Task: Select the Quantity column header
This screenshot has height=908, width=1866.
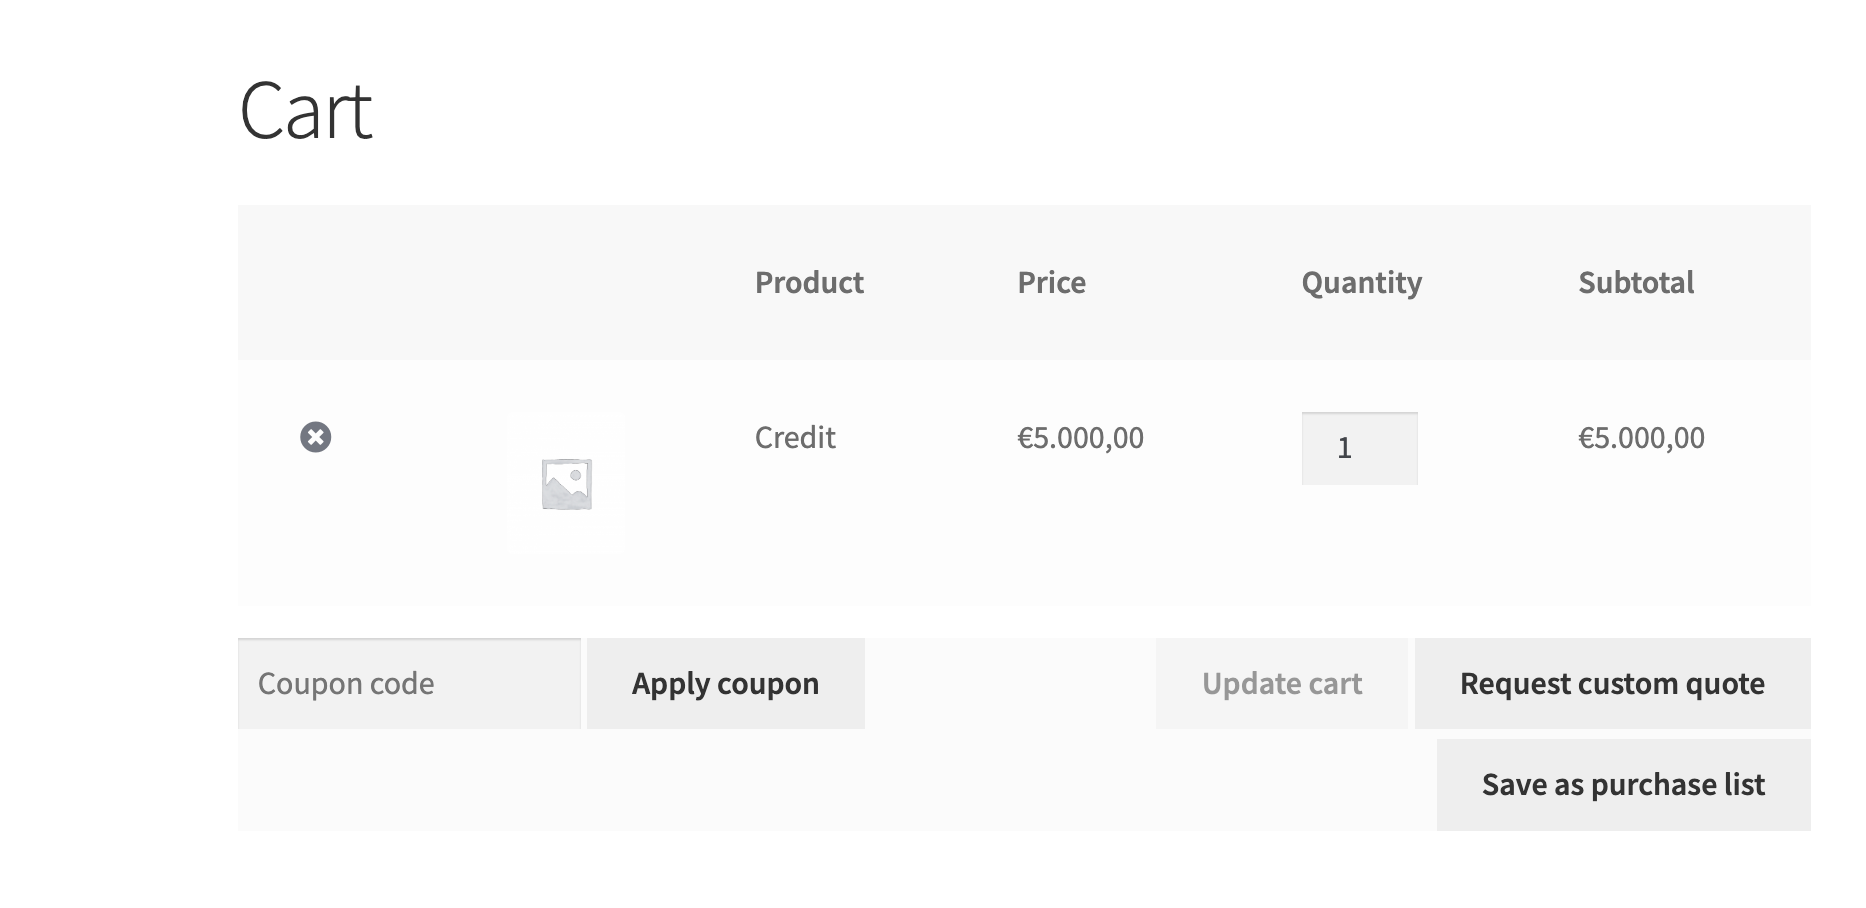Action: click(1362, 283)
